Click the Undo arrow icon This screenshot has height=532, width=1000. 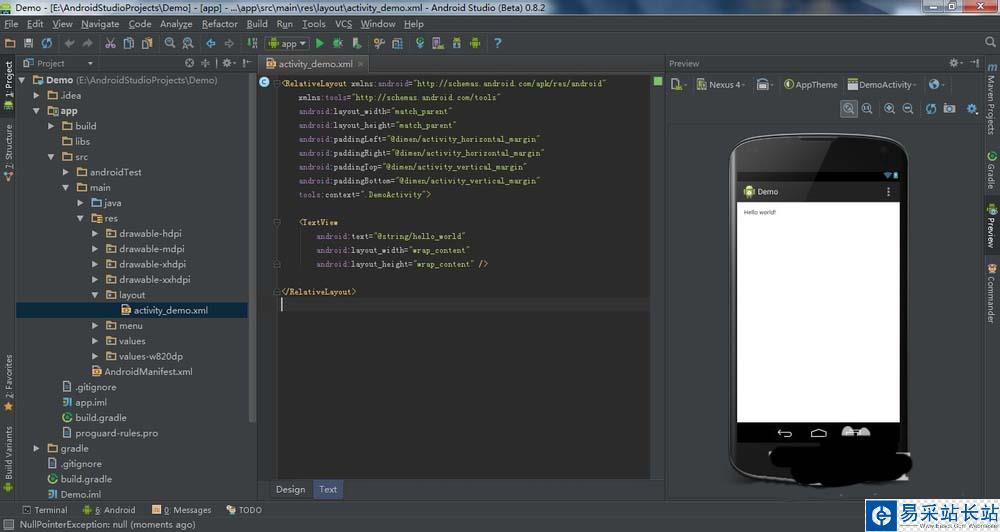pyautogui.click(x=70, y=43)
